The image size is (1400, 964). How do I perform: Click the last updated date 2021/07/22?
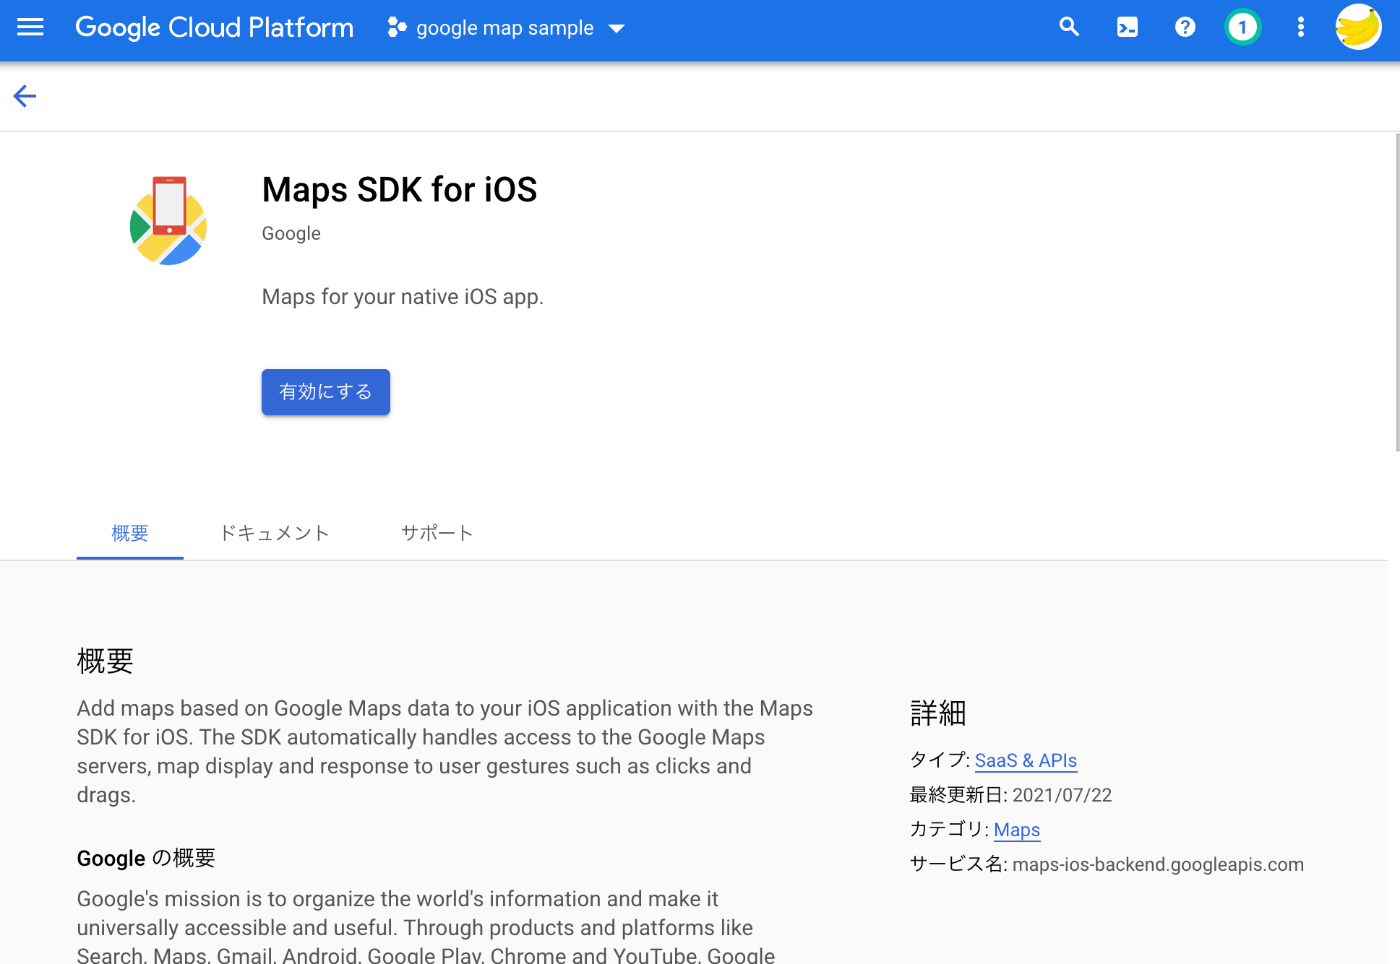point(1062,796)
